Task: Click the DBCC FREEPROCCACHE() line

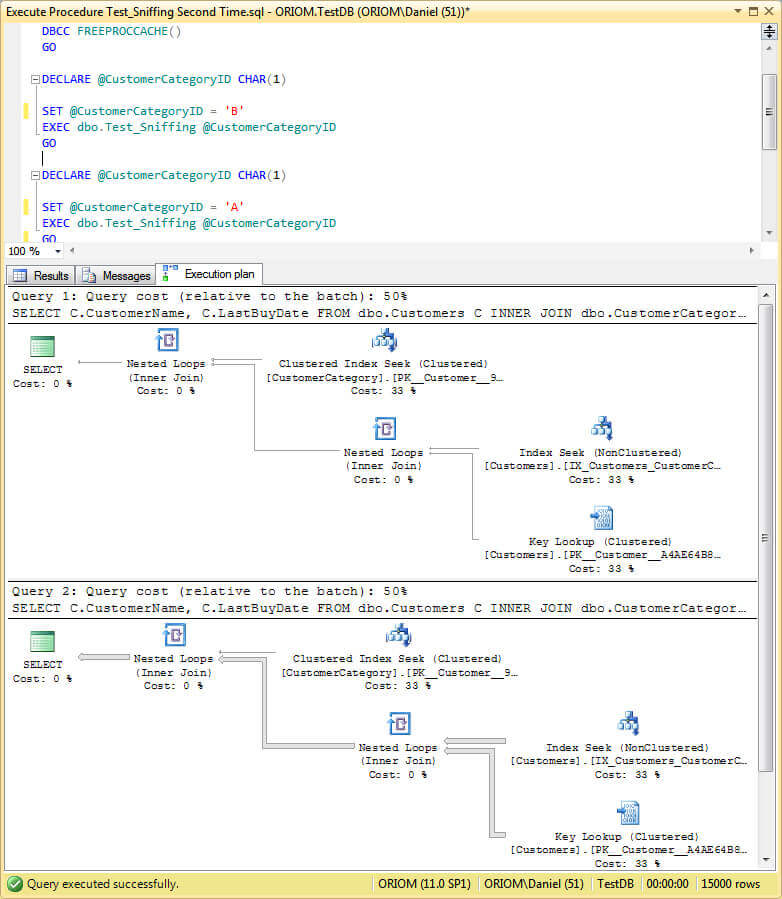Action: pyautogui.click(x=111, y=31)
